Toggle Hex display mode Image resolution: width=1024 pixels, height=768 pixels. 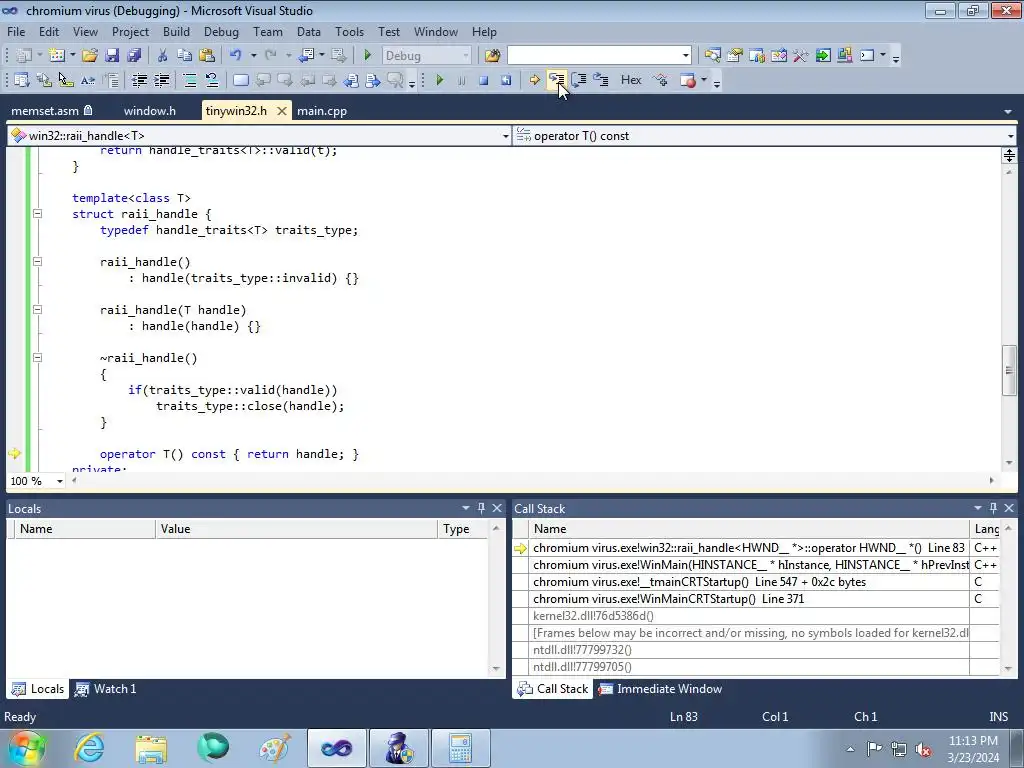pos(631,80)
